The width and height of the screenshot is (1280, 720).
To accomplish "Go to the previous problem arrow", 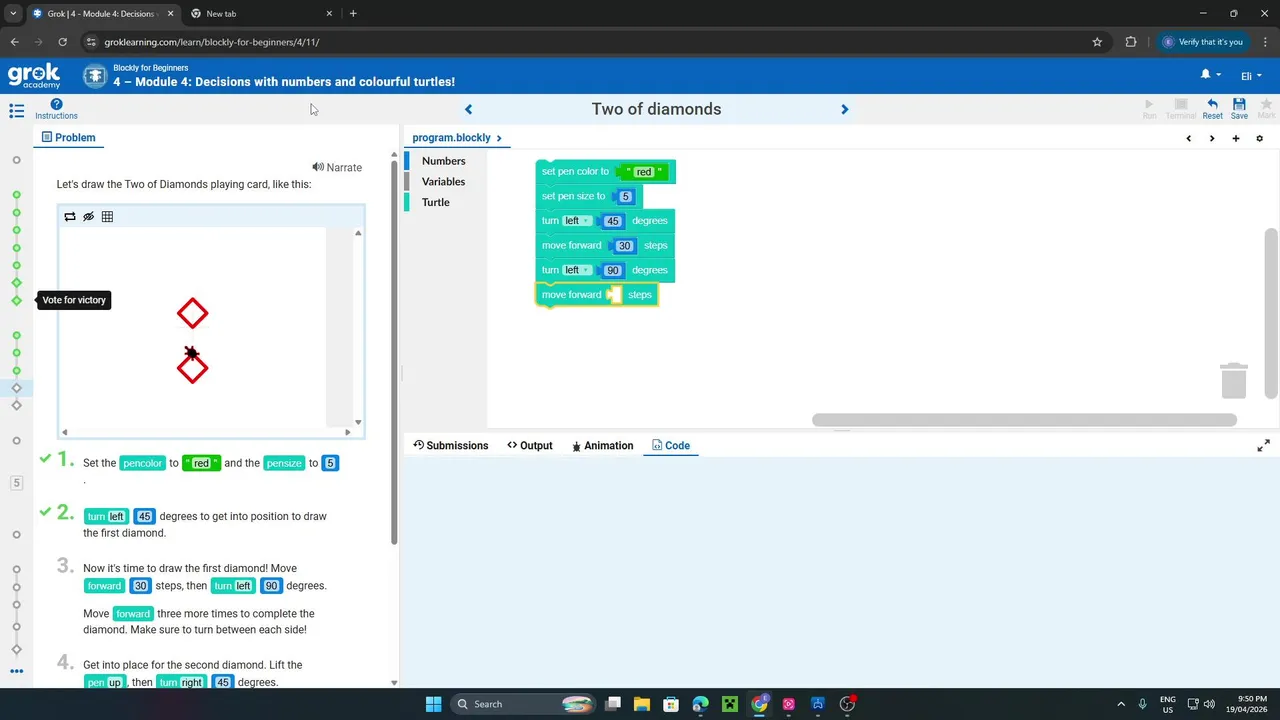I will coord(468,109).
